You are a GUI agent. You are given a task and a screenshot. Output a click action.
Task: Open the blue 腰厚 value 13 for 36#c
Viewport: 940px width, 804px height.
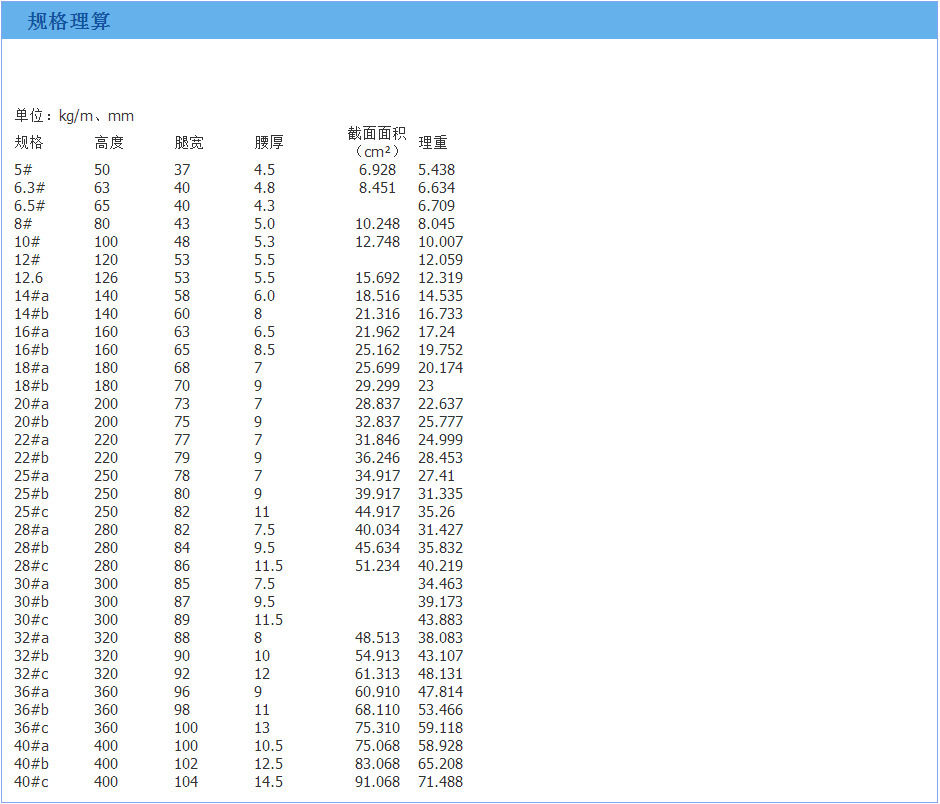click(x=260, y=727)
